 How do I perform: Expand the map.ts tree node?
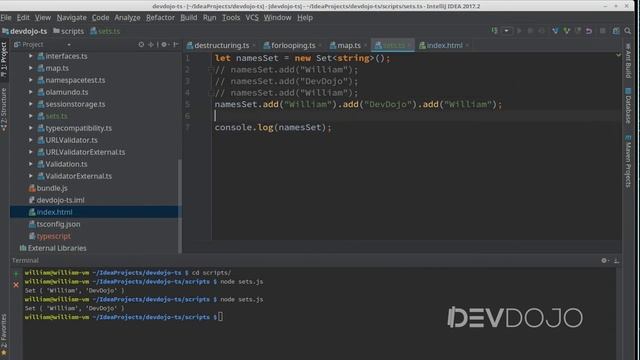(x=31, y=68)
